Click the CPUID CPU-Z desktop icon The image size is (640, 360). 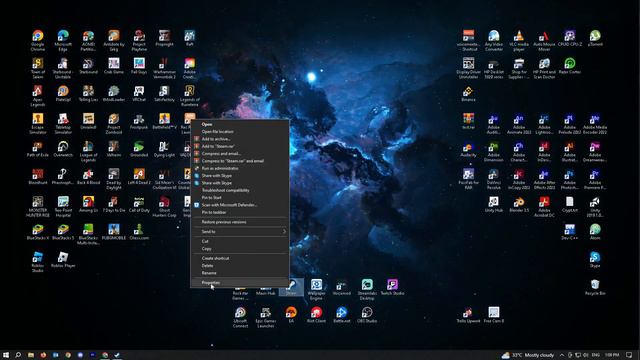(570, 38)
